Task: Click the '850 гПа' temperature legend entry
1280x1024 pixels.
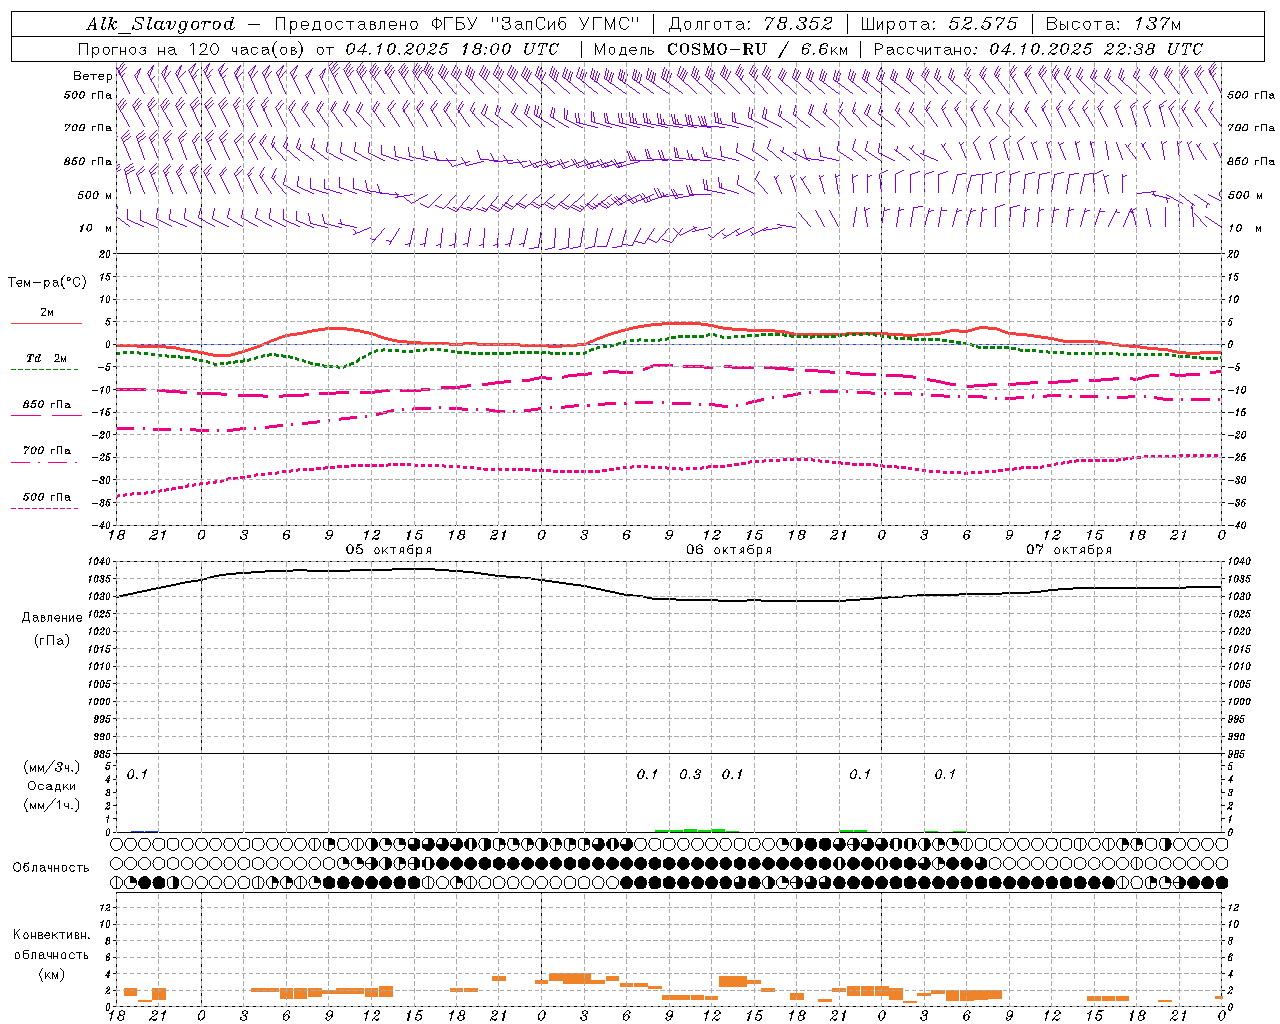Action: click(46, 409)
